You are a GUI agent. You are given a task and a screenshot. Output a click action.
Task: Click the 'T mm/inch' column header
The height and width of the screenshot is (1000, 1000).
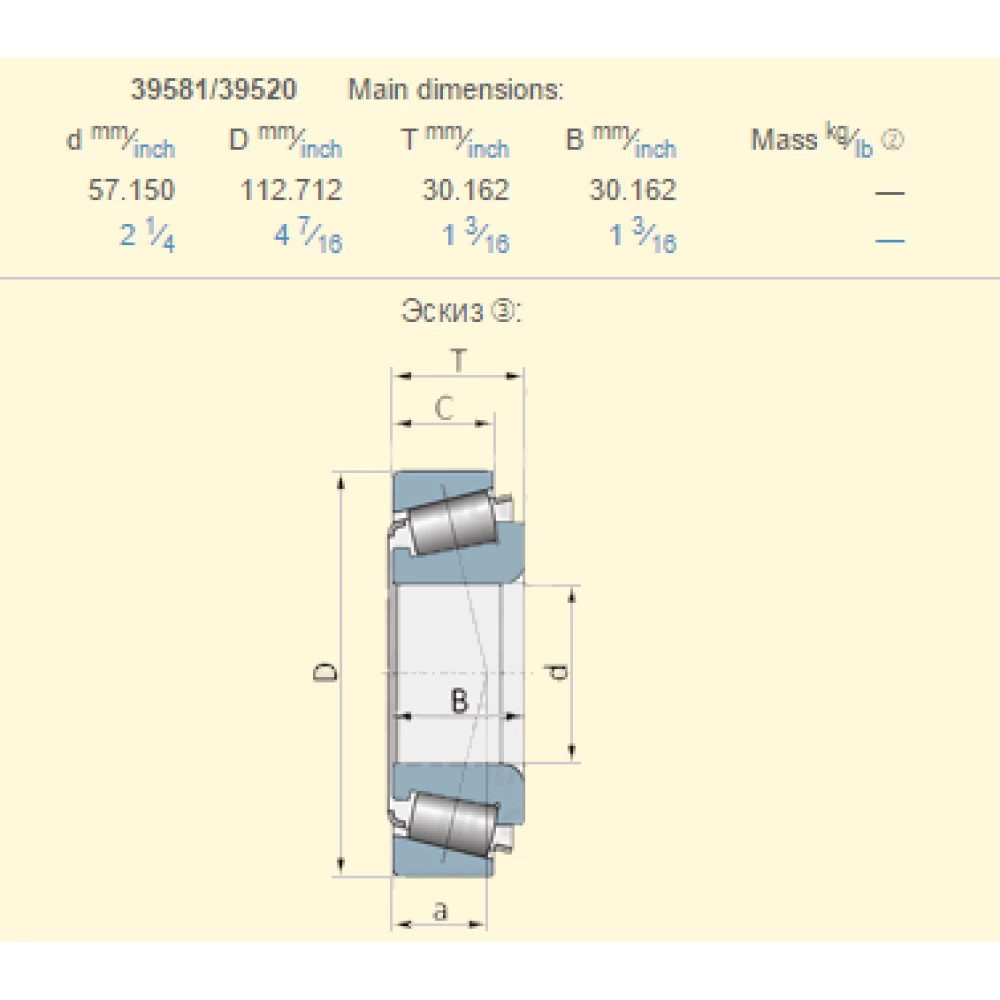coord(455,141)
